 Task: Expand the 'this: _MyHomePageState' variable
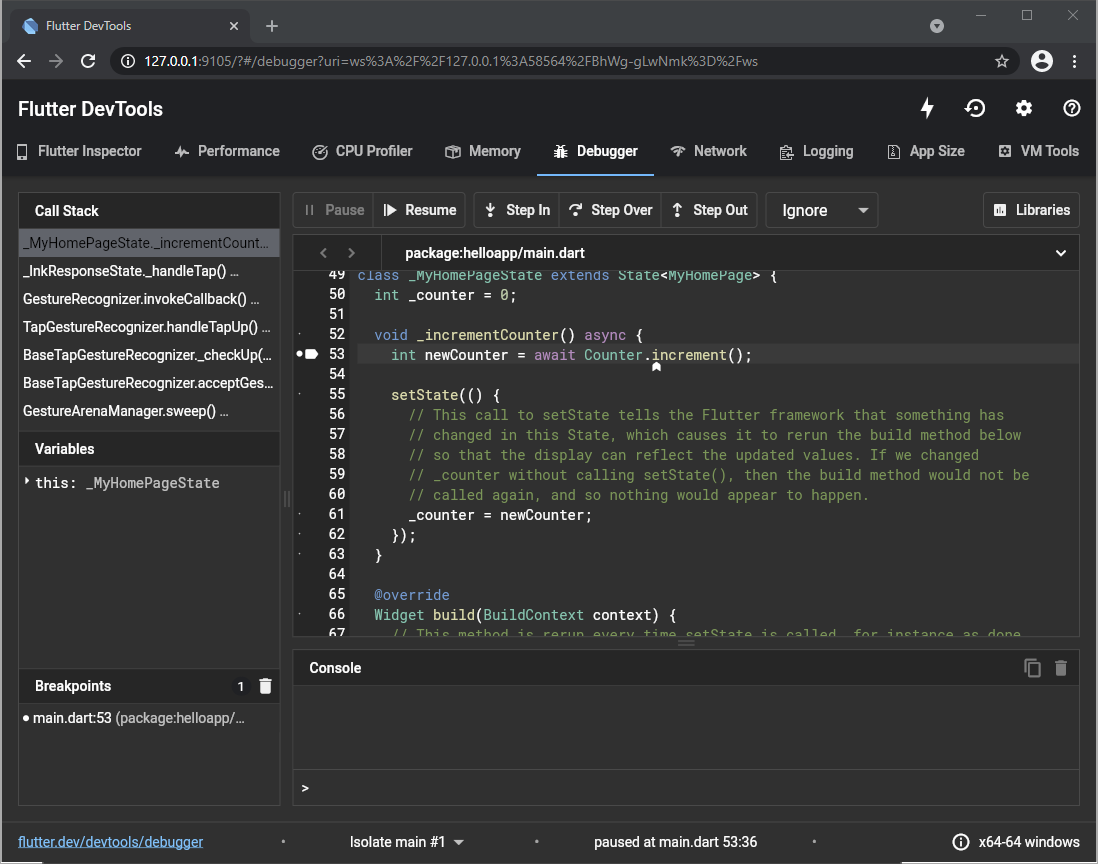click(x=27, y=482)
